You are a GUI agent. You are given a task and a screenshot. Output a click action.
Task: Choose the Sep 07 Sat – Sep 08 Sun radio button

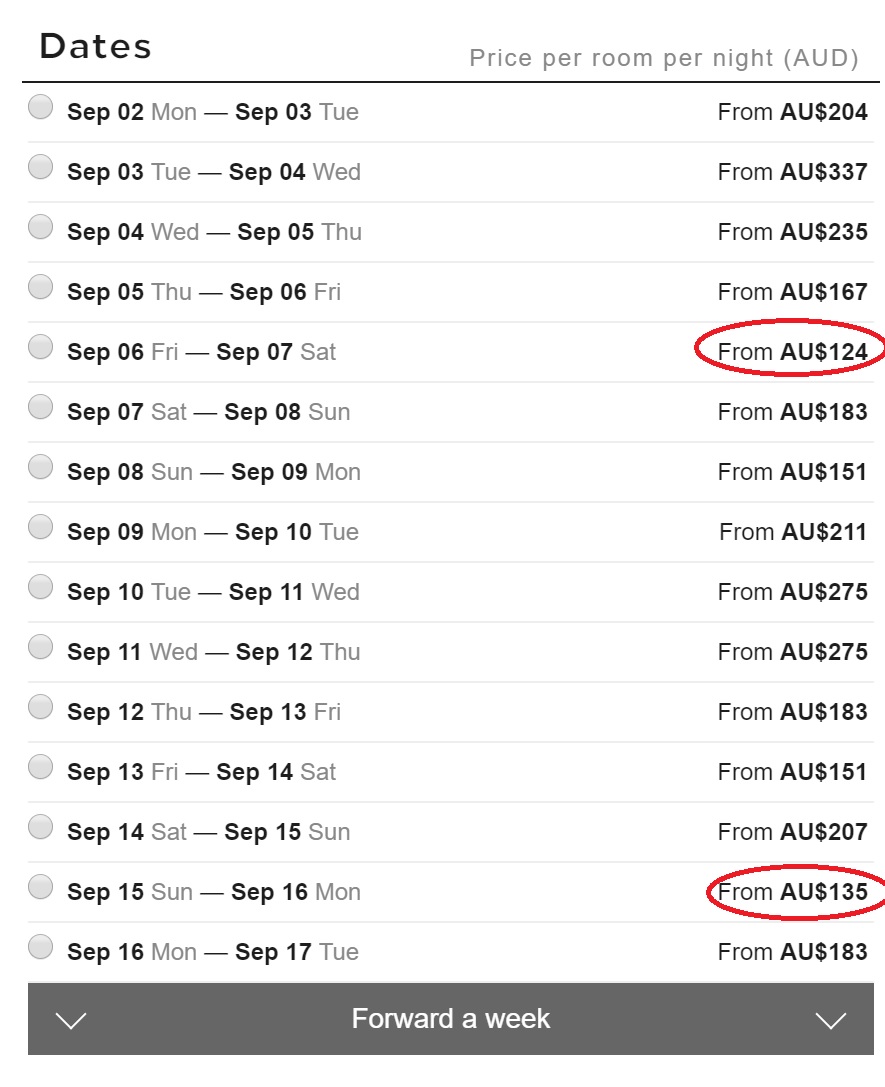pyautogui.click(x=40, y=407)
